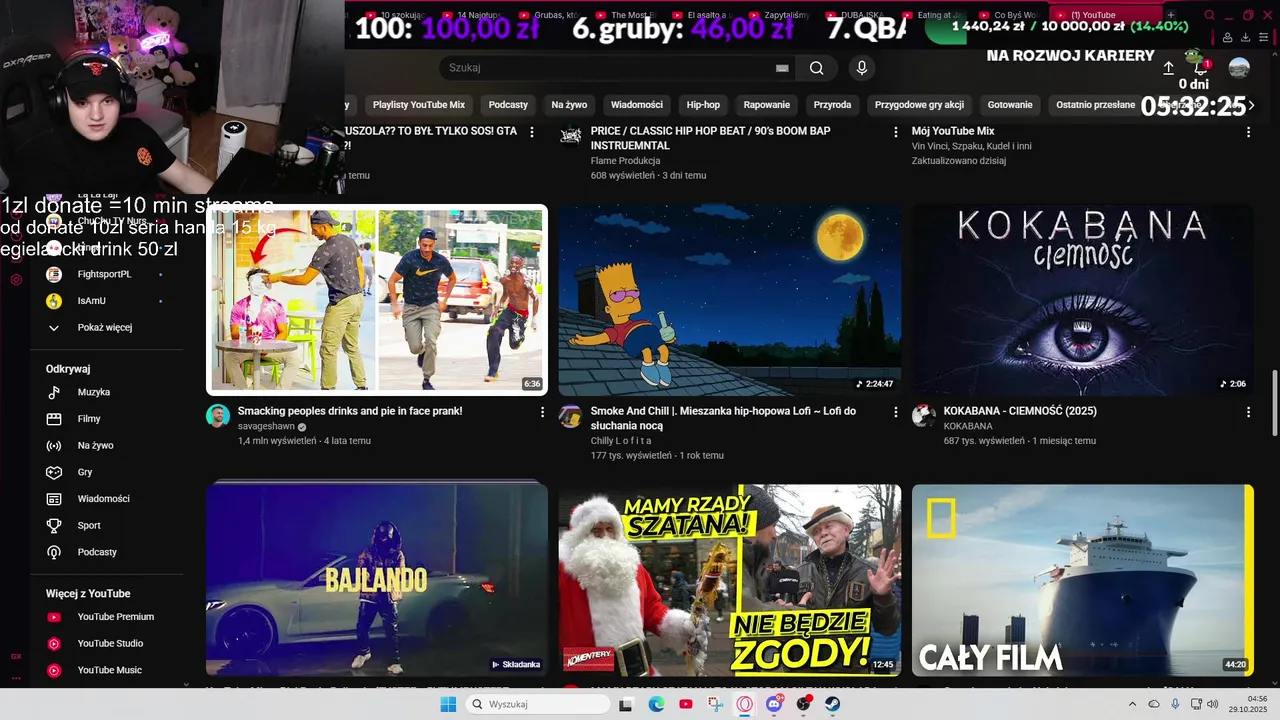Click the YouTube search magnifier button
The image size is (1280, 720).
coord(817,68)
